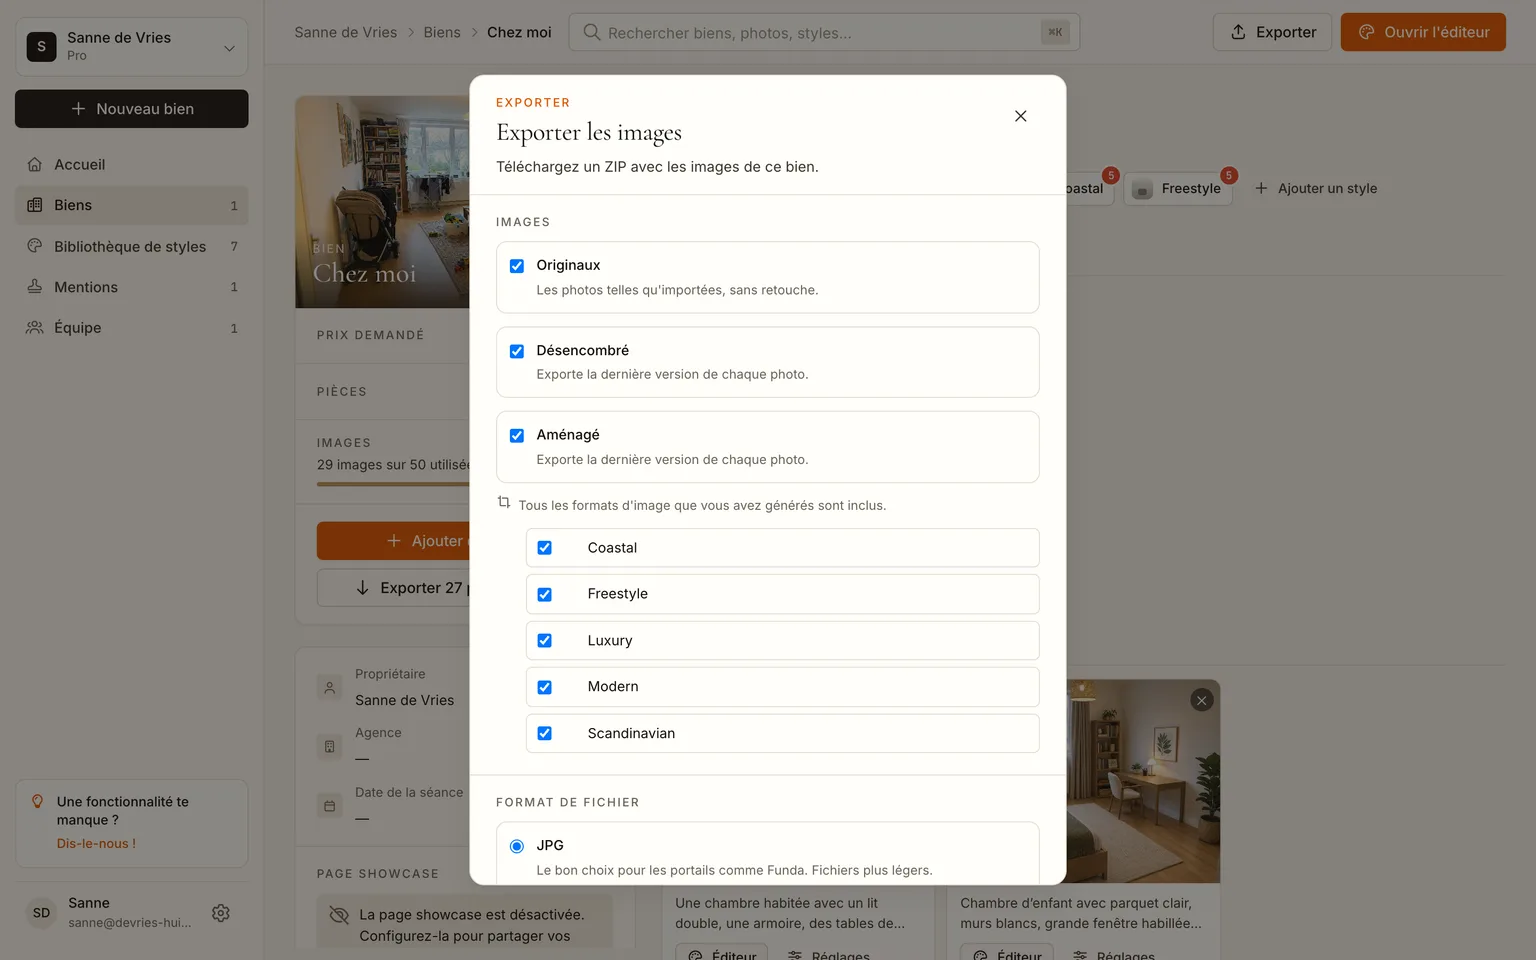The height and width of the screenshot is (960, 1536).
Task: Click the Dis-le-nous ! link
Action: [96, 844]
